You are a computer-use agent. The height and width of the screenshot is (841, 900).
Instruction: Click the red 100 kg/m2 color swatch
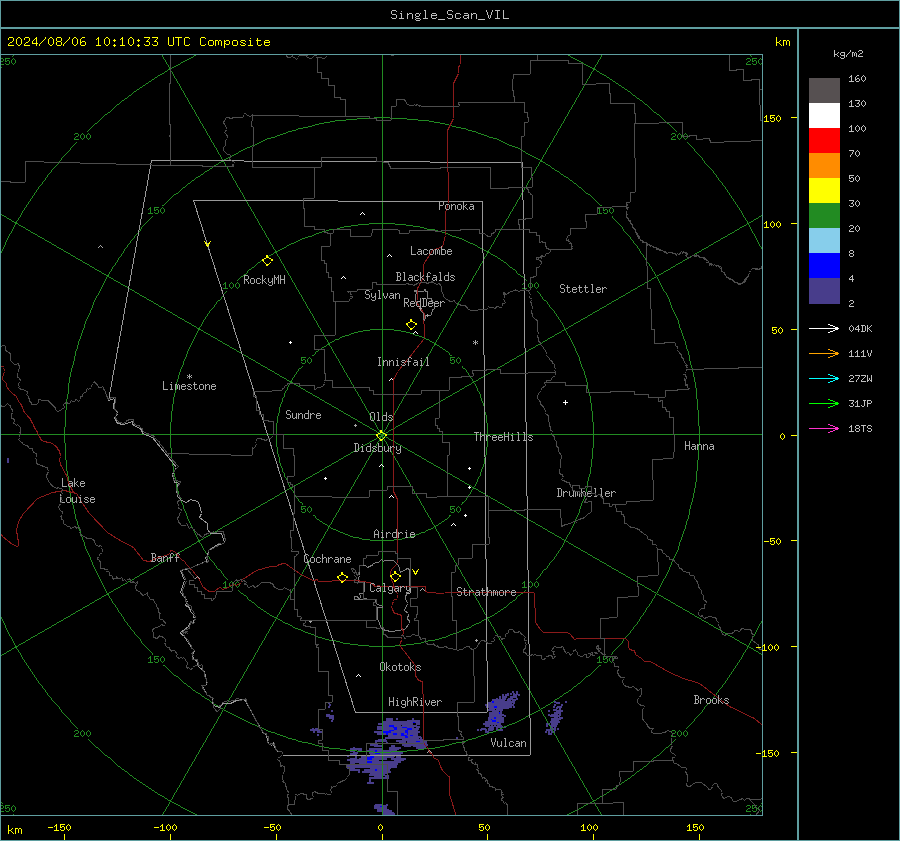[824, 141]
